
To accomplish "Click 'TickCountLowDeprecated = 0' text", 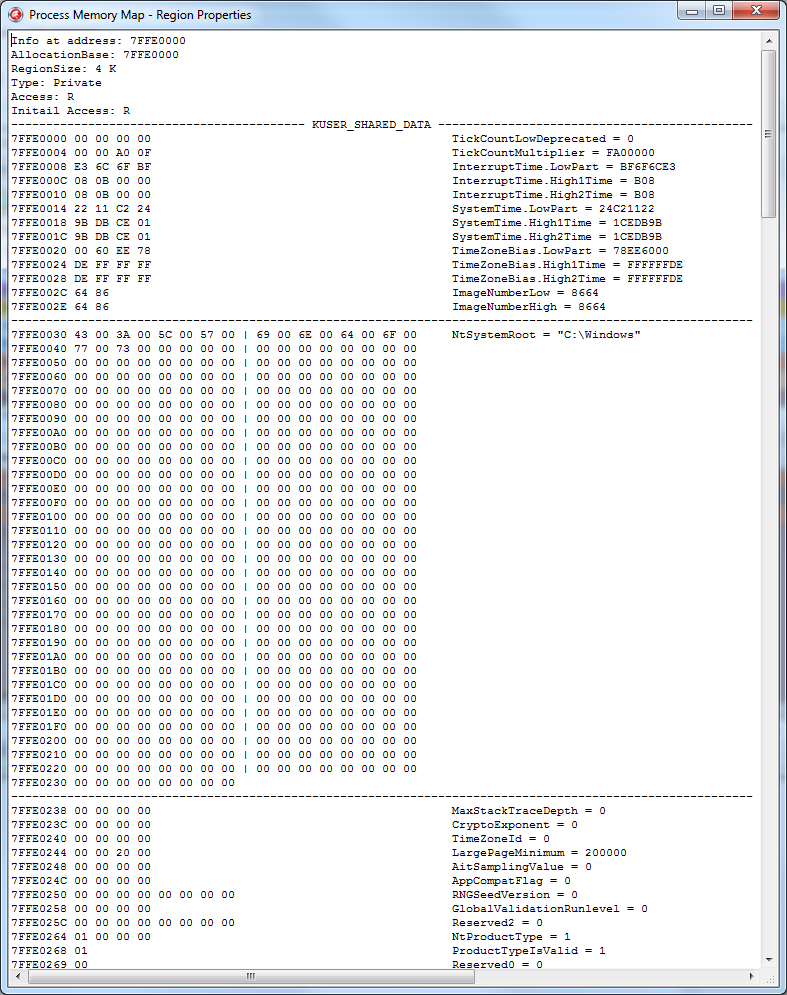I will 543,138.
